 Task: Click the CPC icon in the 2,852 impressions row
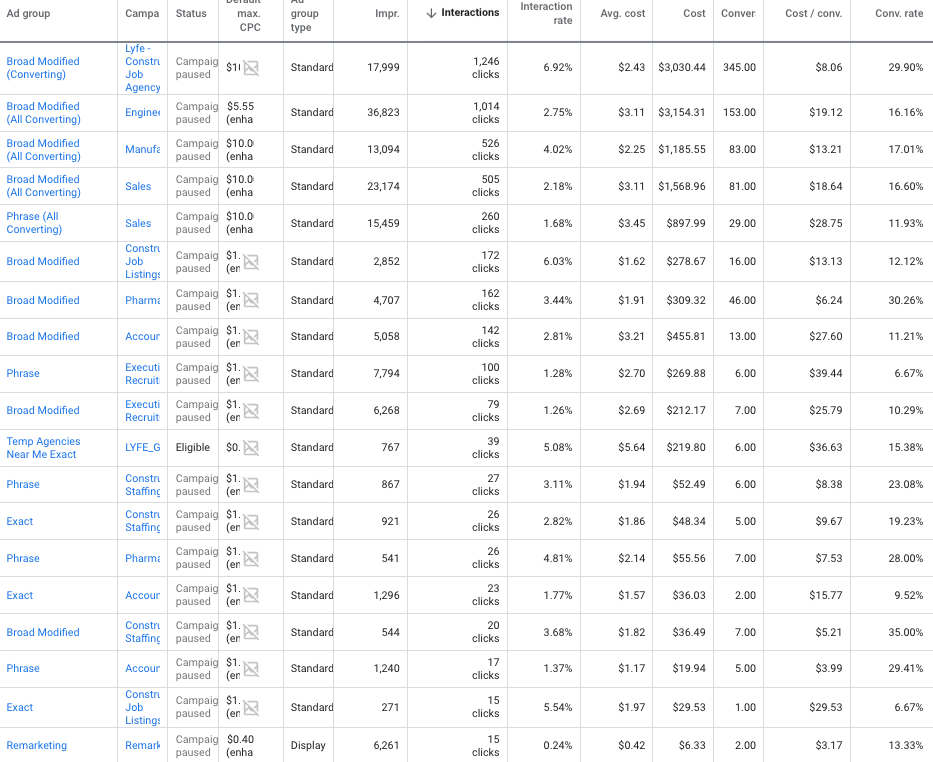click(251, 262)
